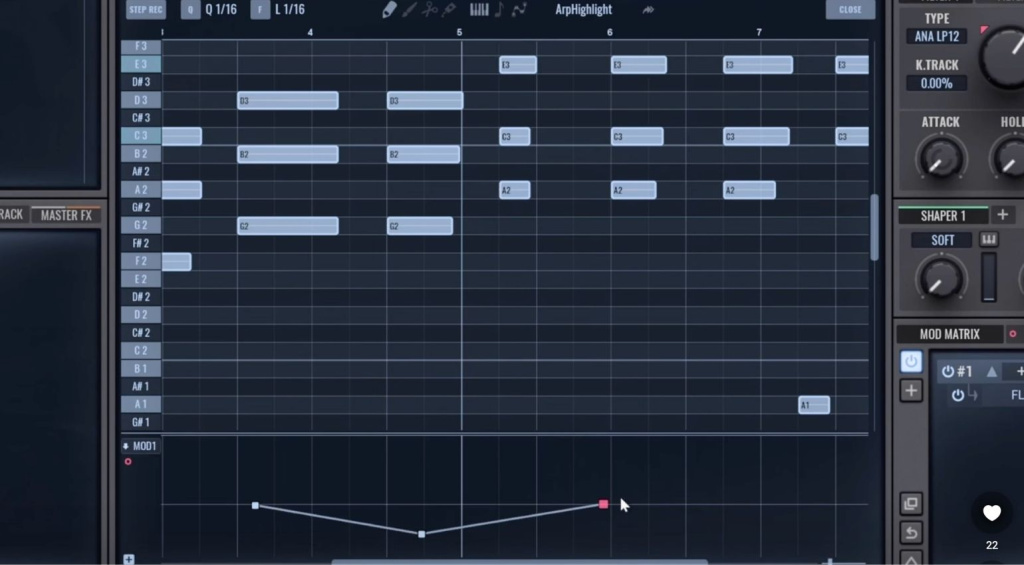This screenshot has width=1024, height=565.
Task: Open the MOD1 lane selector
Action: coord(140,446)
